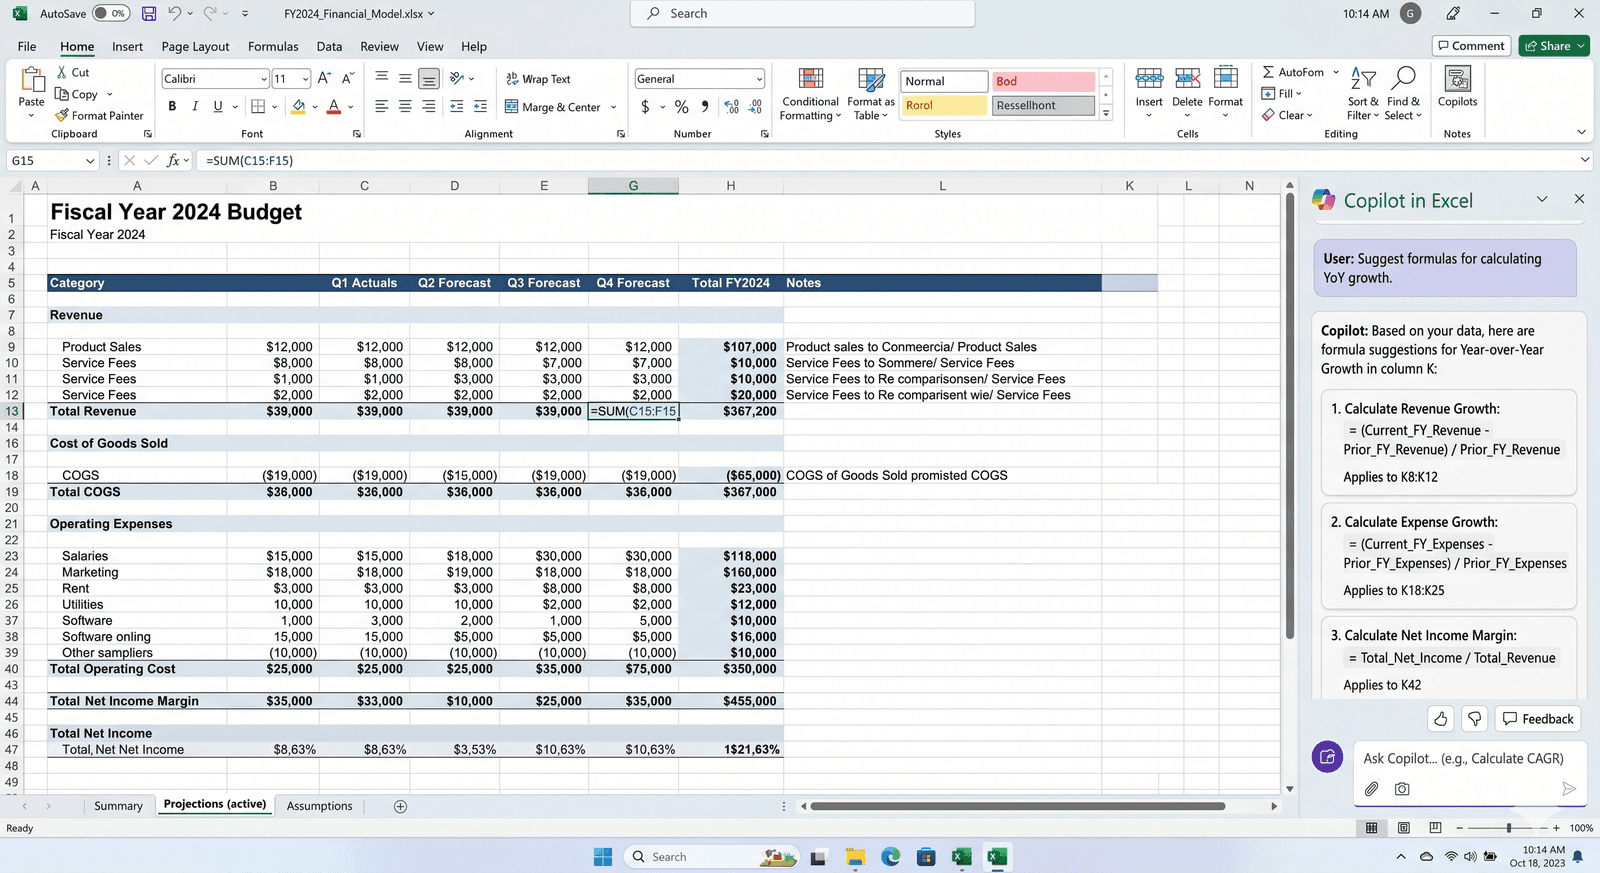Click the Delete cells icon
The image size is (1600, 873).
[1187, 78]
